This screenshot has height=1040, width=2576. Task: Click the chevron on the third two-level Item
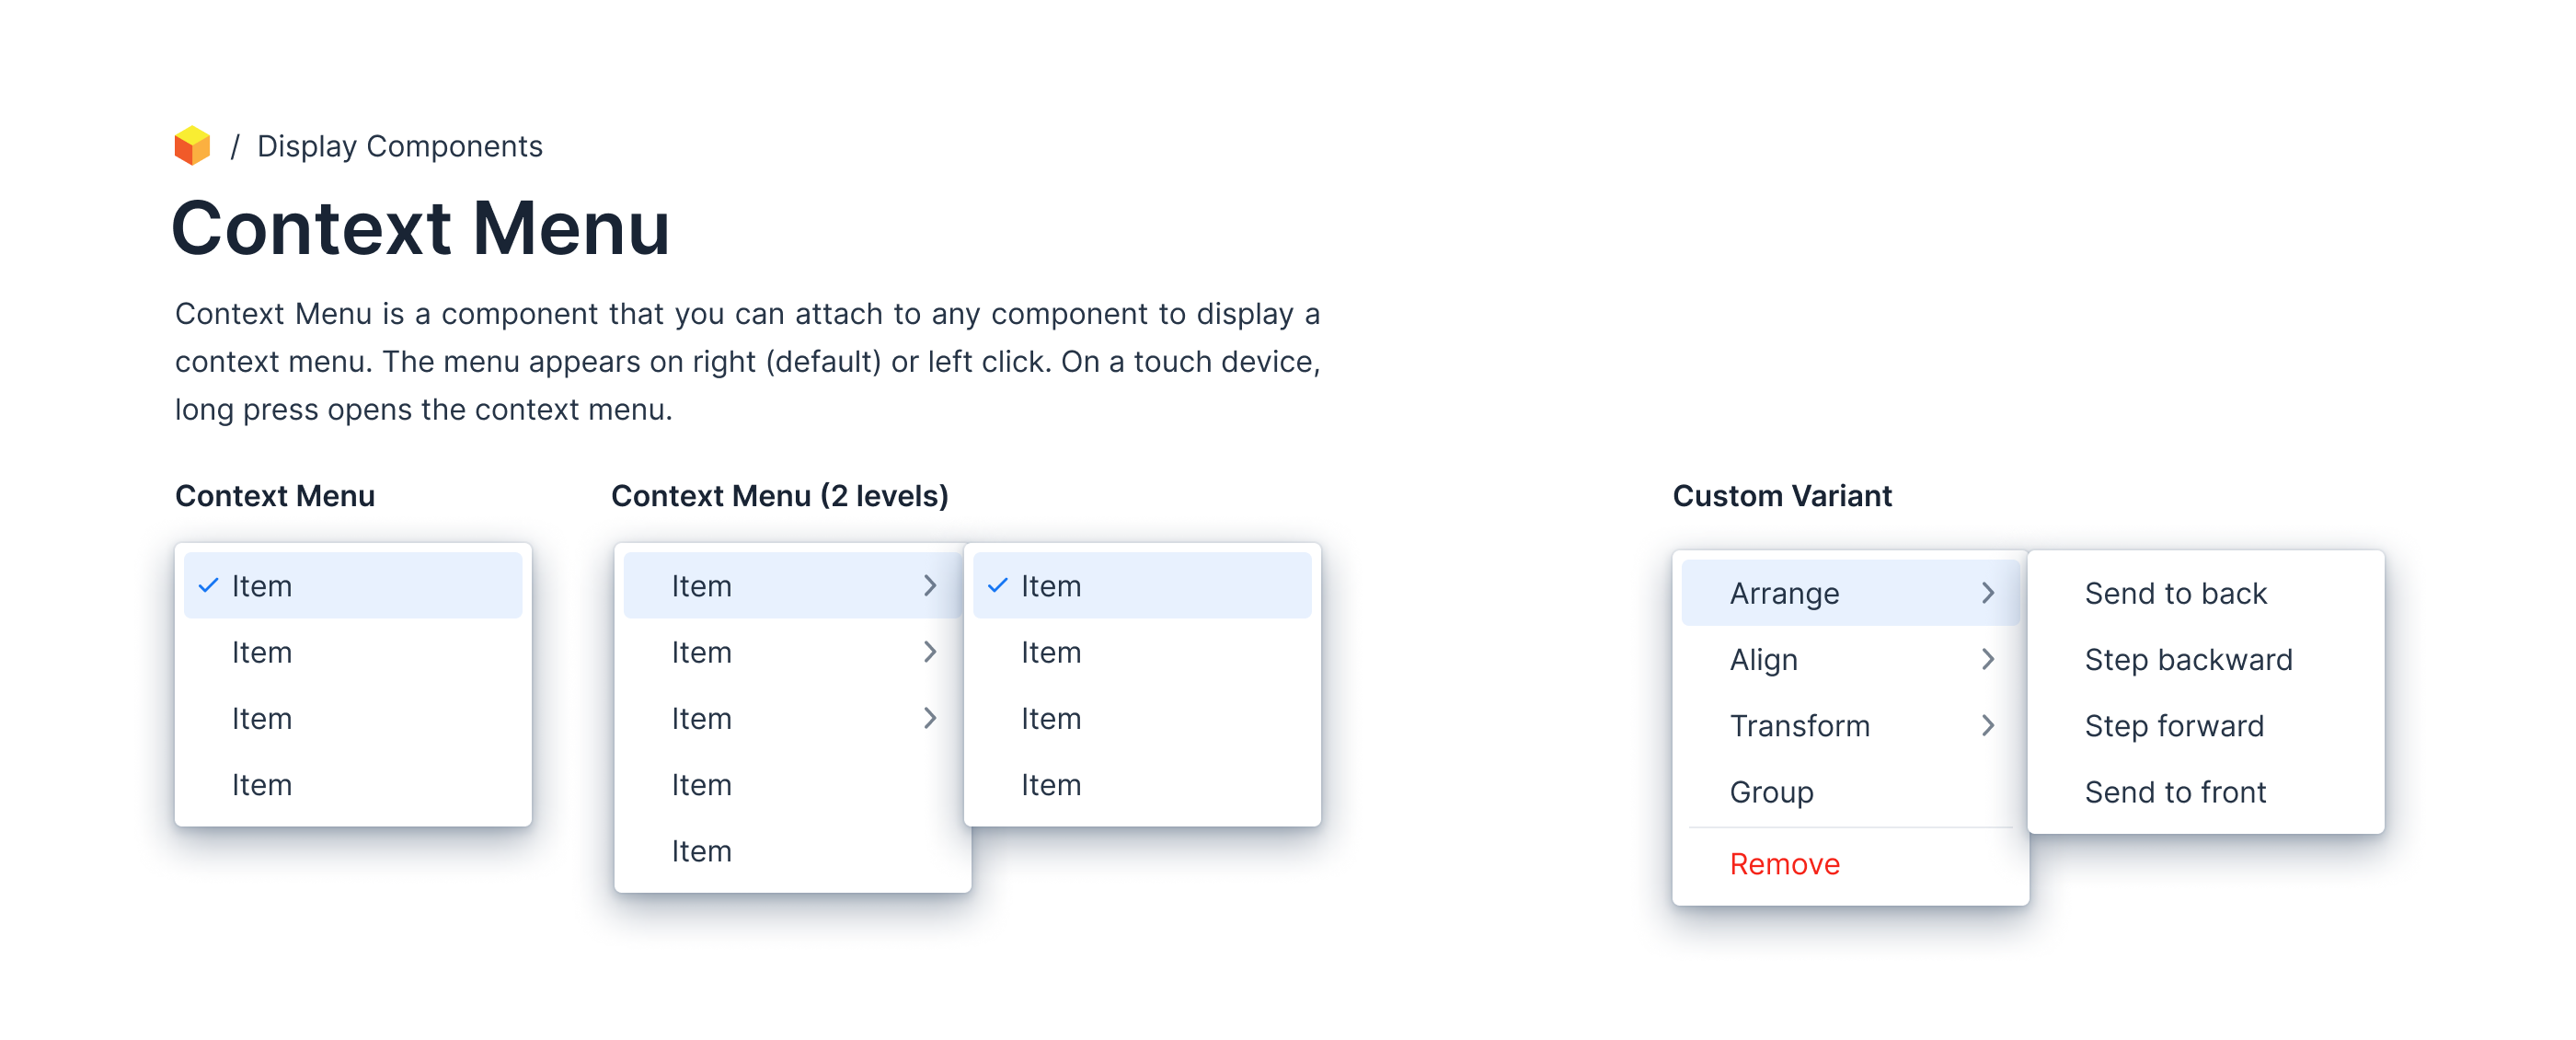929,718
